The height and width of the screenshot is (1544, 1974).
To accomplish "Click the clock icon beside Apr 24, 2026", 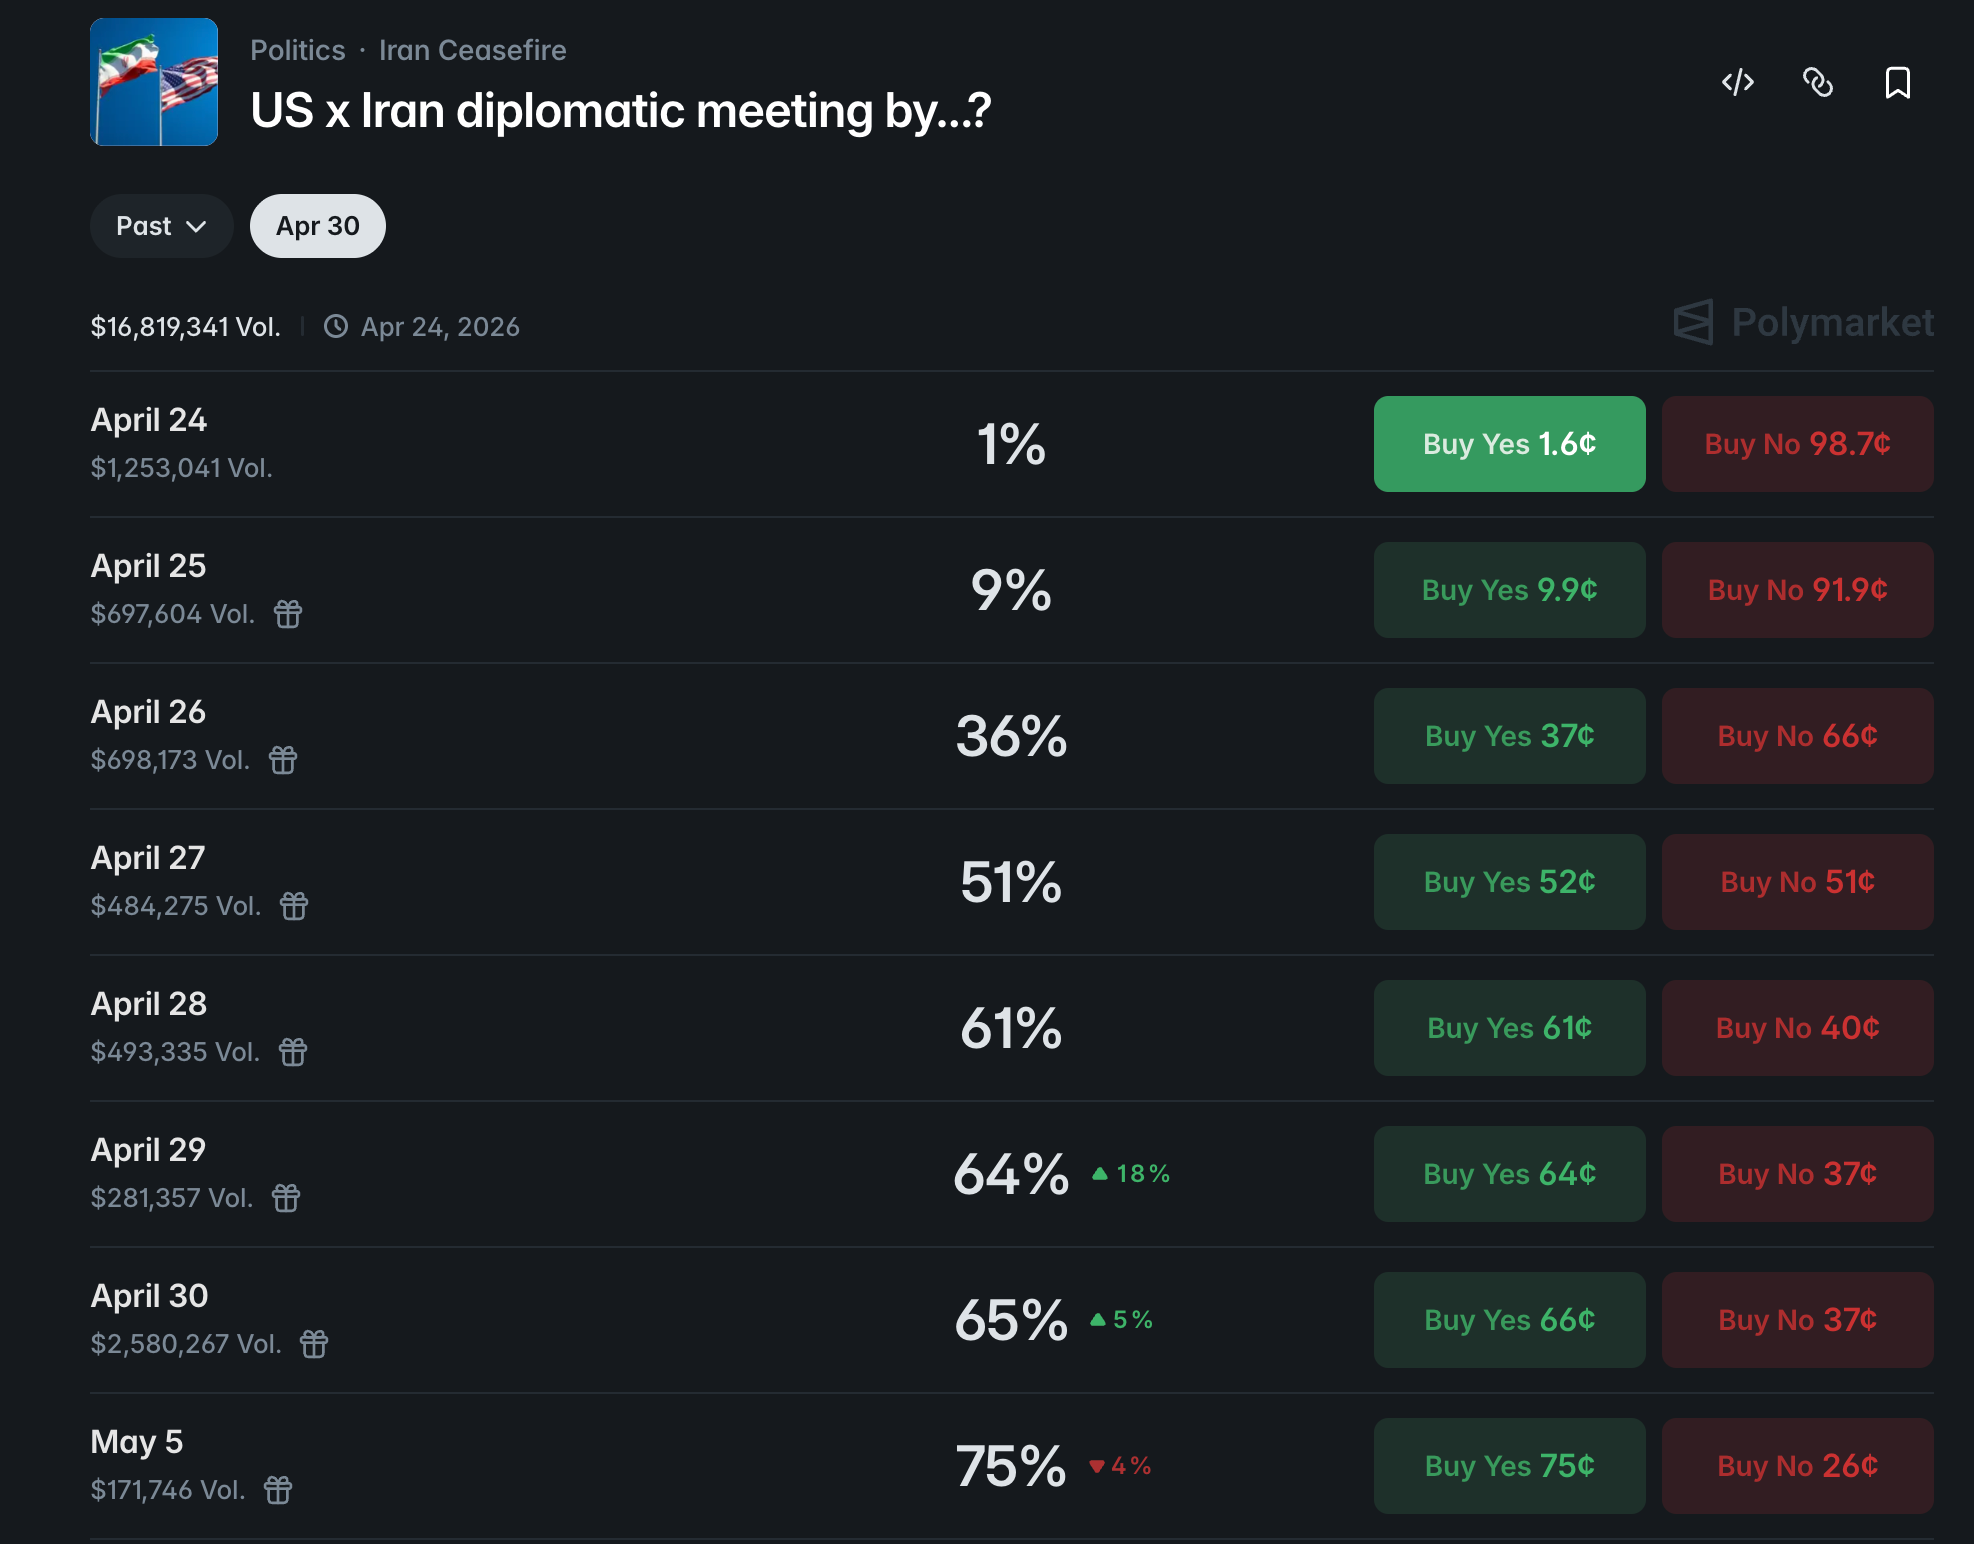I will point(336,327).
